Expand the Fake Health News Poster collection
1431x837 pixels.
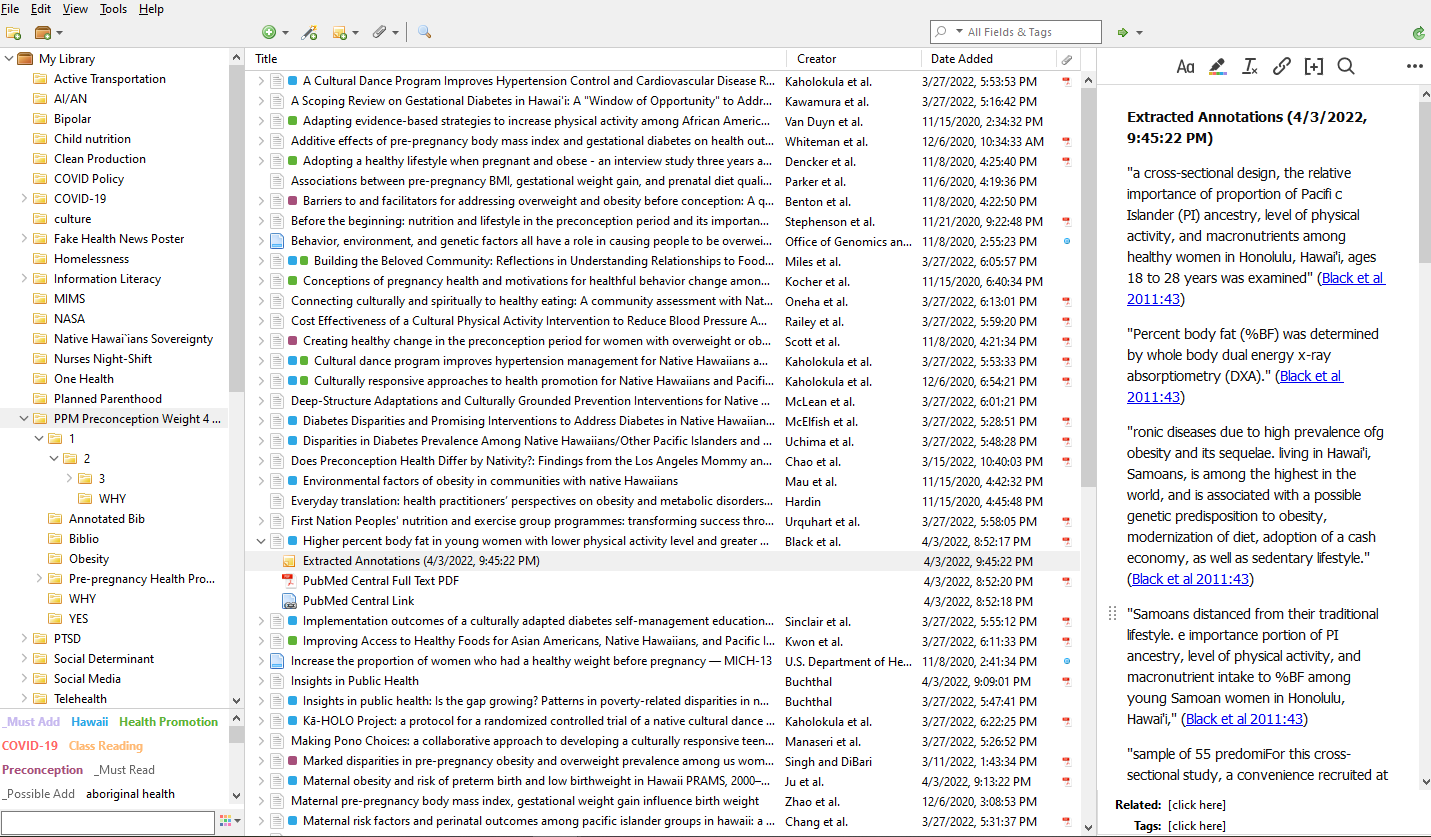point(24,238)
